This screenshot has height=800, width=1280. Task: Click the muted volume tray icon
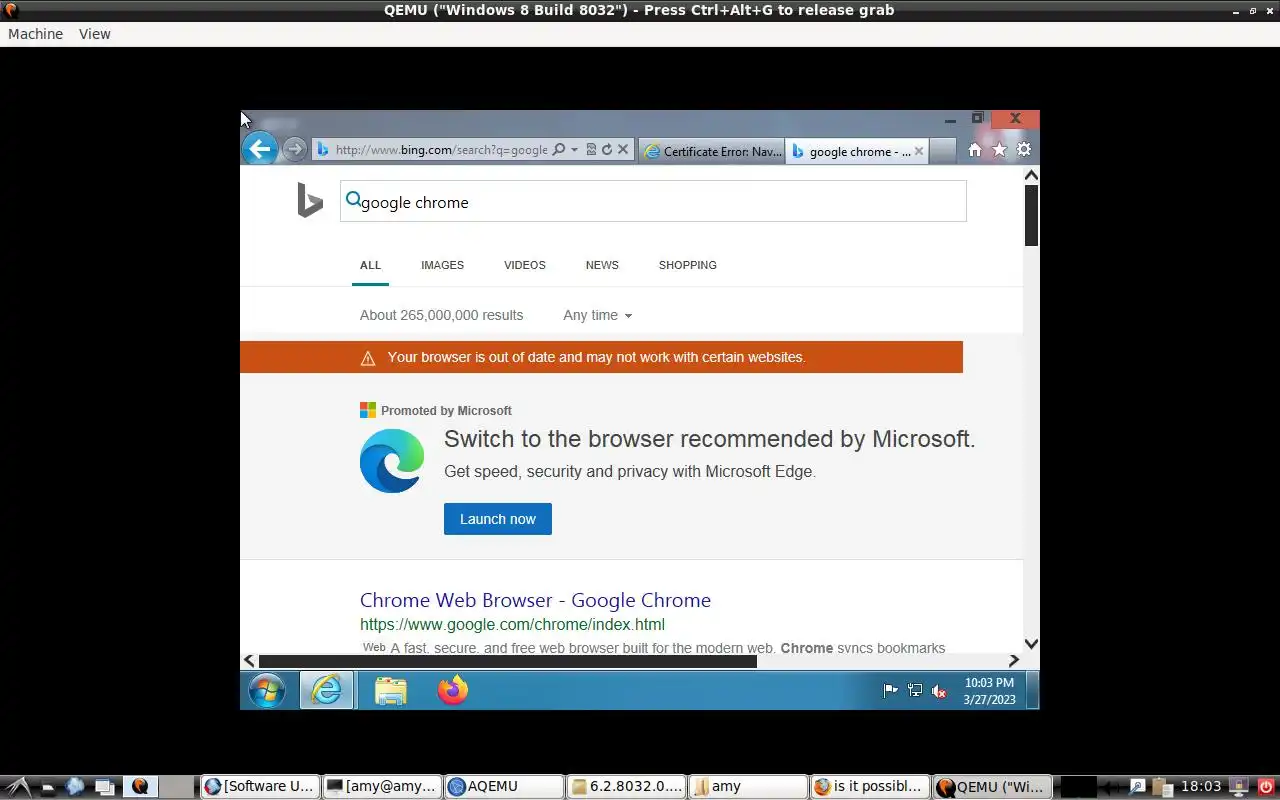click(939, 690)
